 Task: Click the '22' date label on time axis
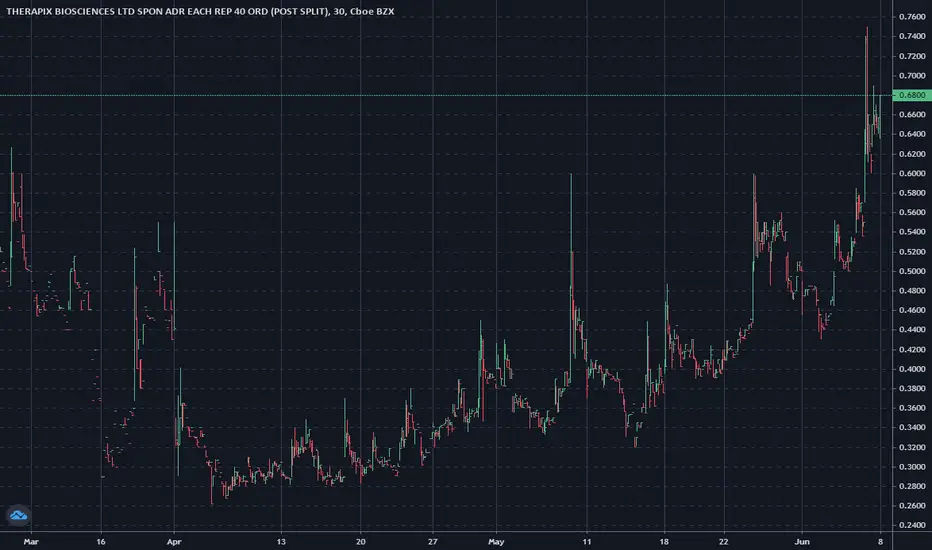(723, 542)
